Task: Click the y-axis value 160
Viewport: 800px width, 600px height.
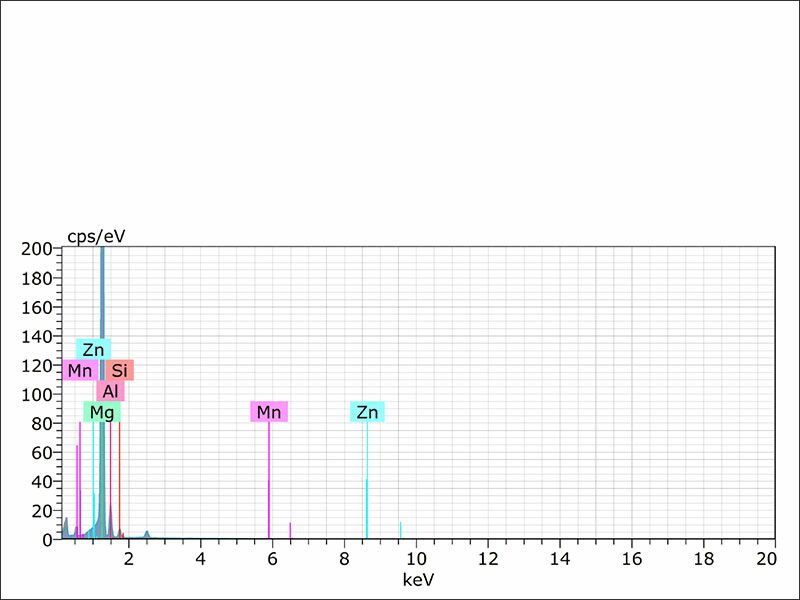Action: (x=37, y=307)
